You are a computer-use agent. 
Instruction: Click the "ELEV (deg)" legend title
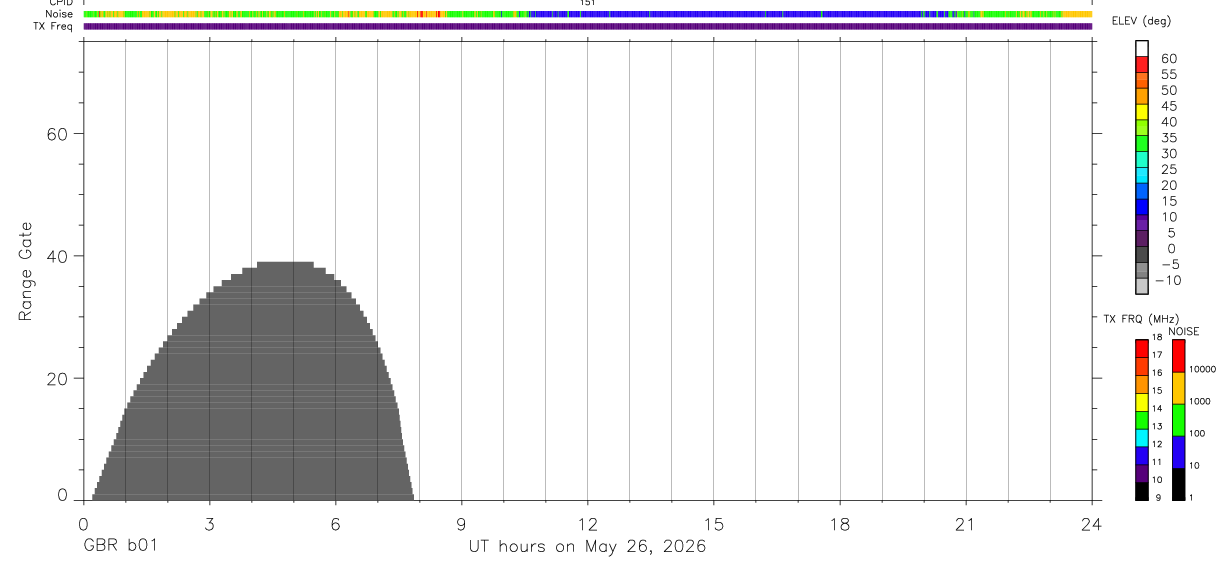pyautogui.click(x=1141, y=21)
